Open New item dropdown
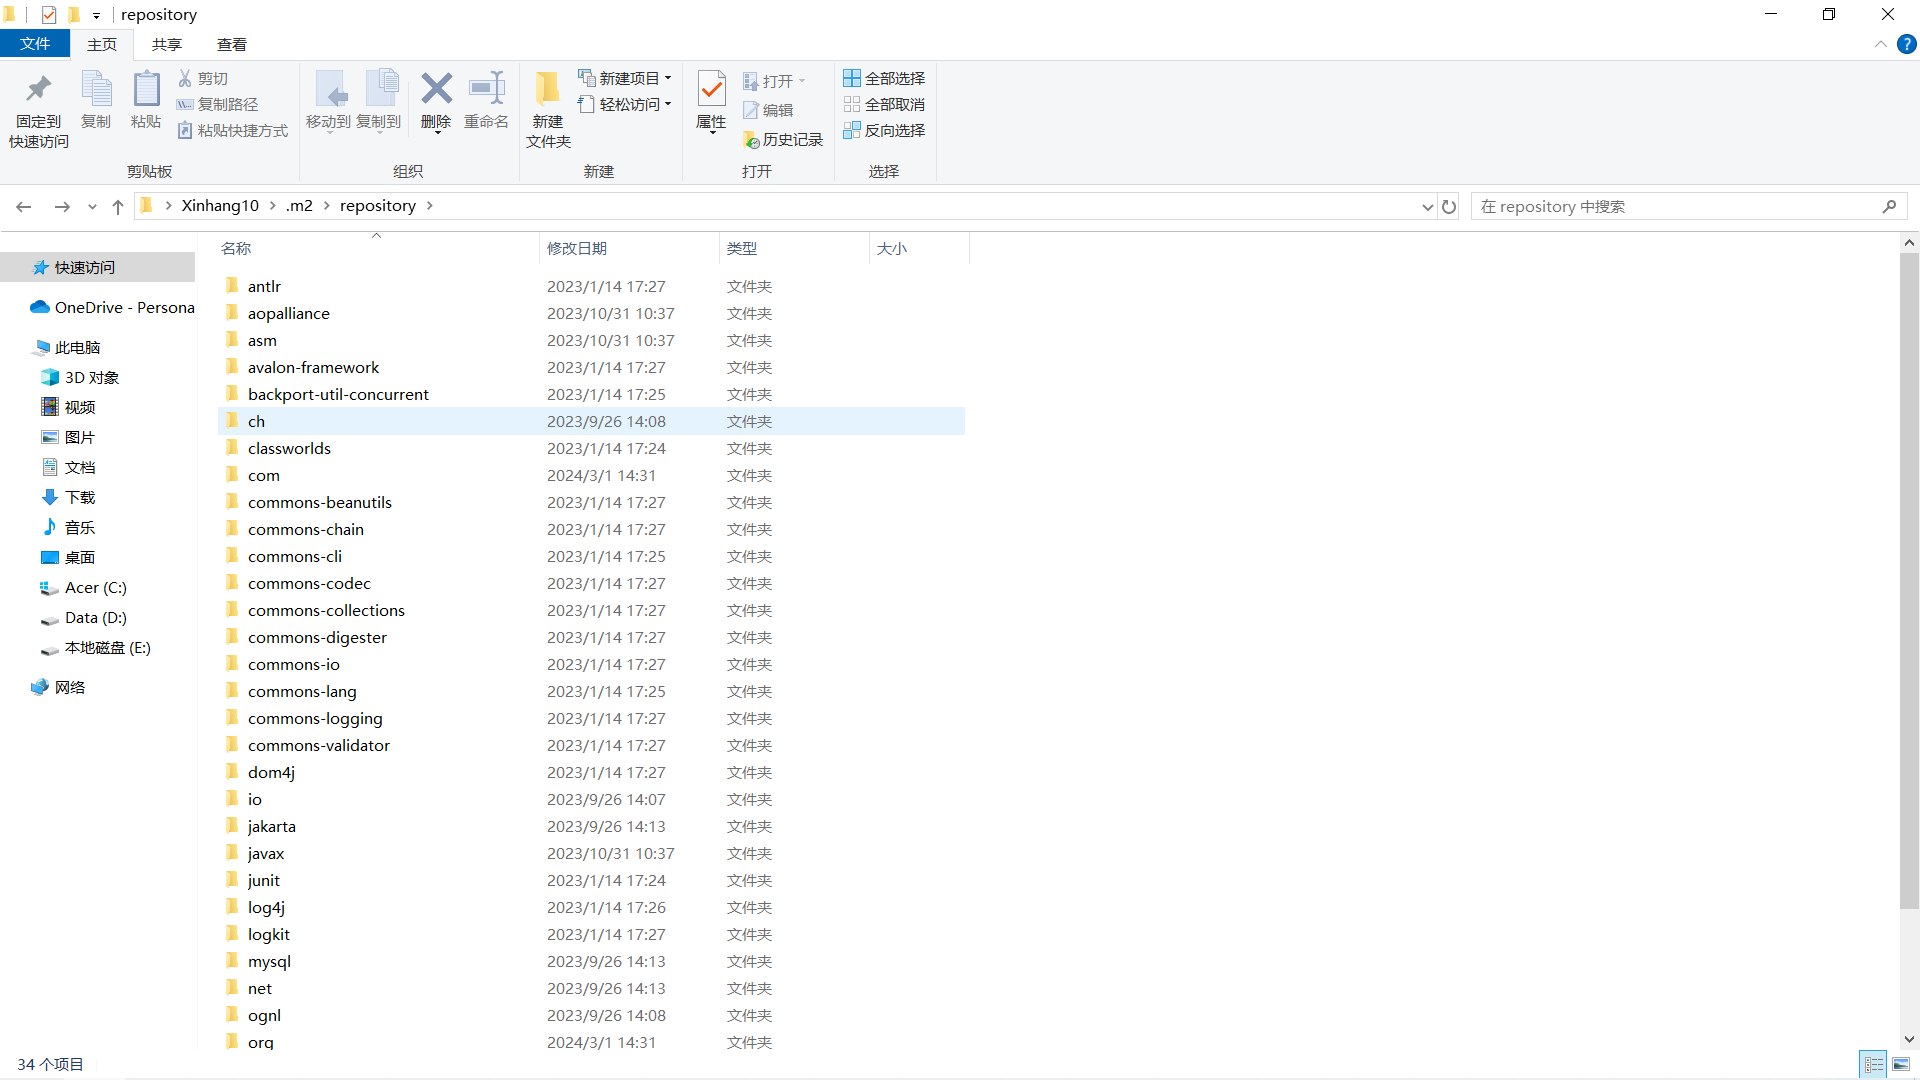 [625, 78]
